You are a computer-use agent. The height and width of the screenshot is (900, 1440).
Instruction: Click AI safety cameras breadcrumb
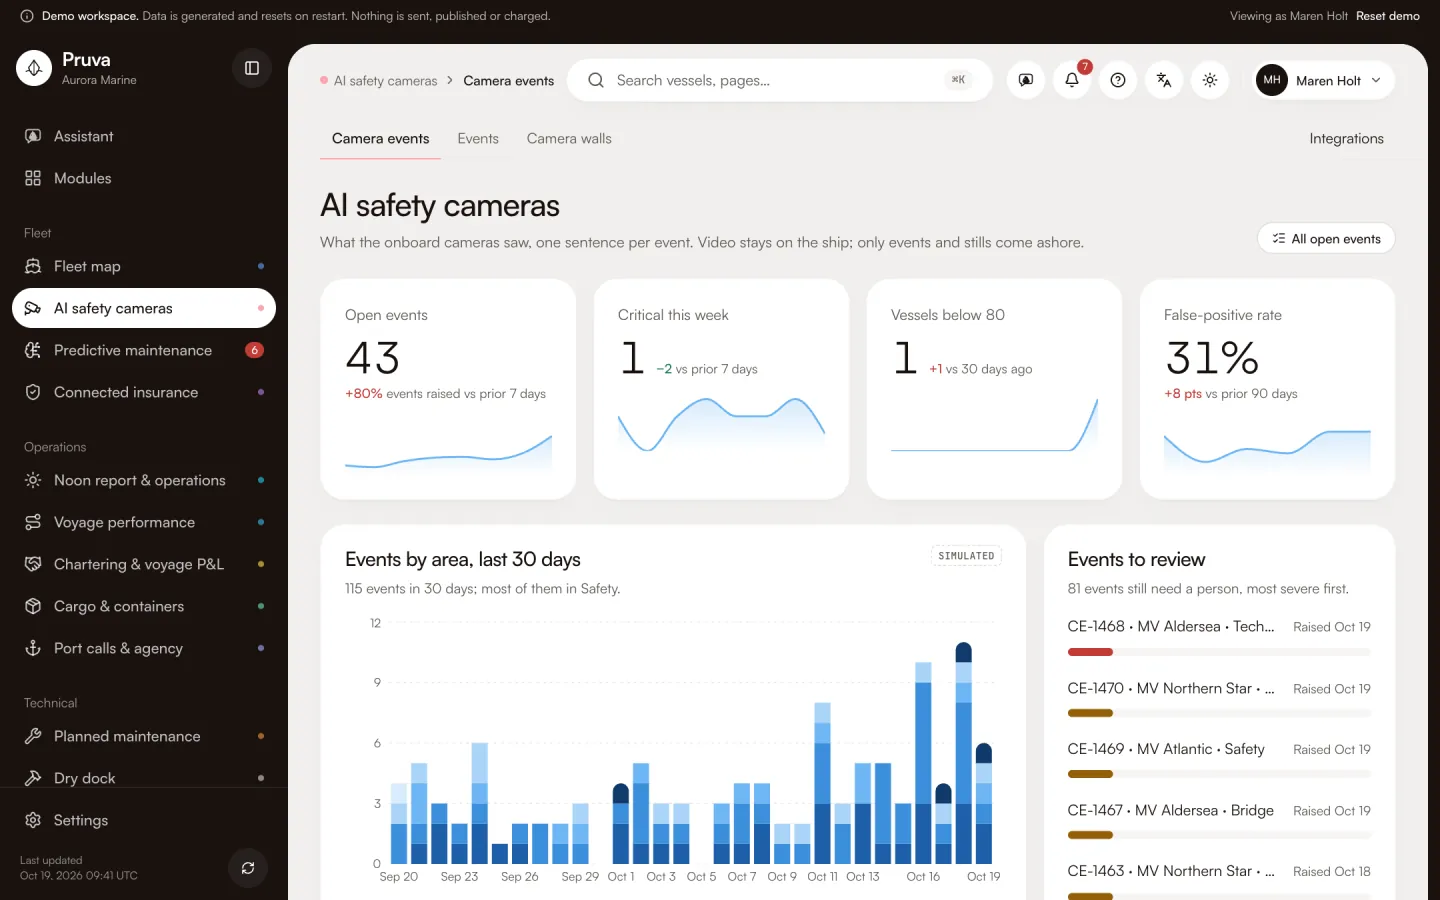click(385, 81)
